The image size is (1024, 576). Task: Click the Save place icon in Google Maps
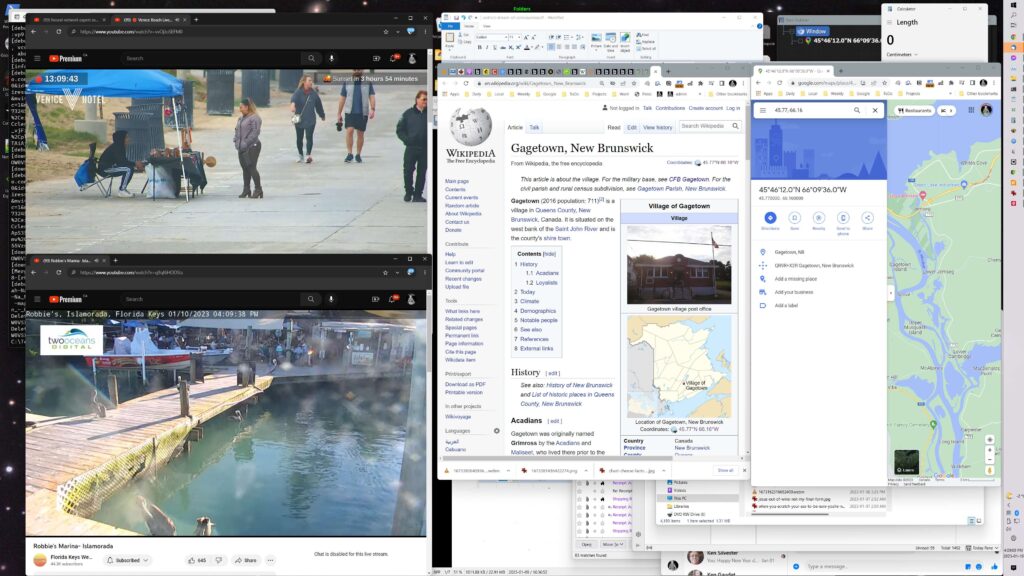pyautogui.click(x=795, y=217)
